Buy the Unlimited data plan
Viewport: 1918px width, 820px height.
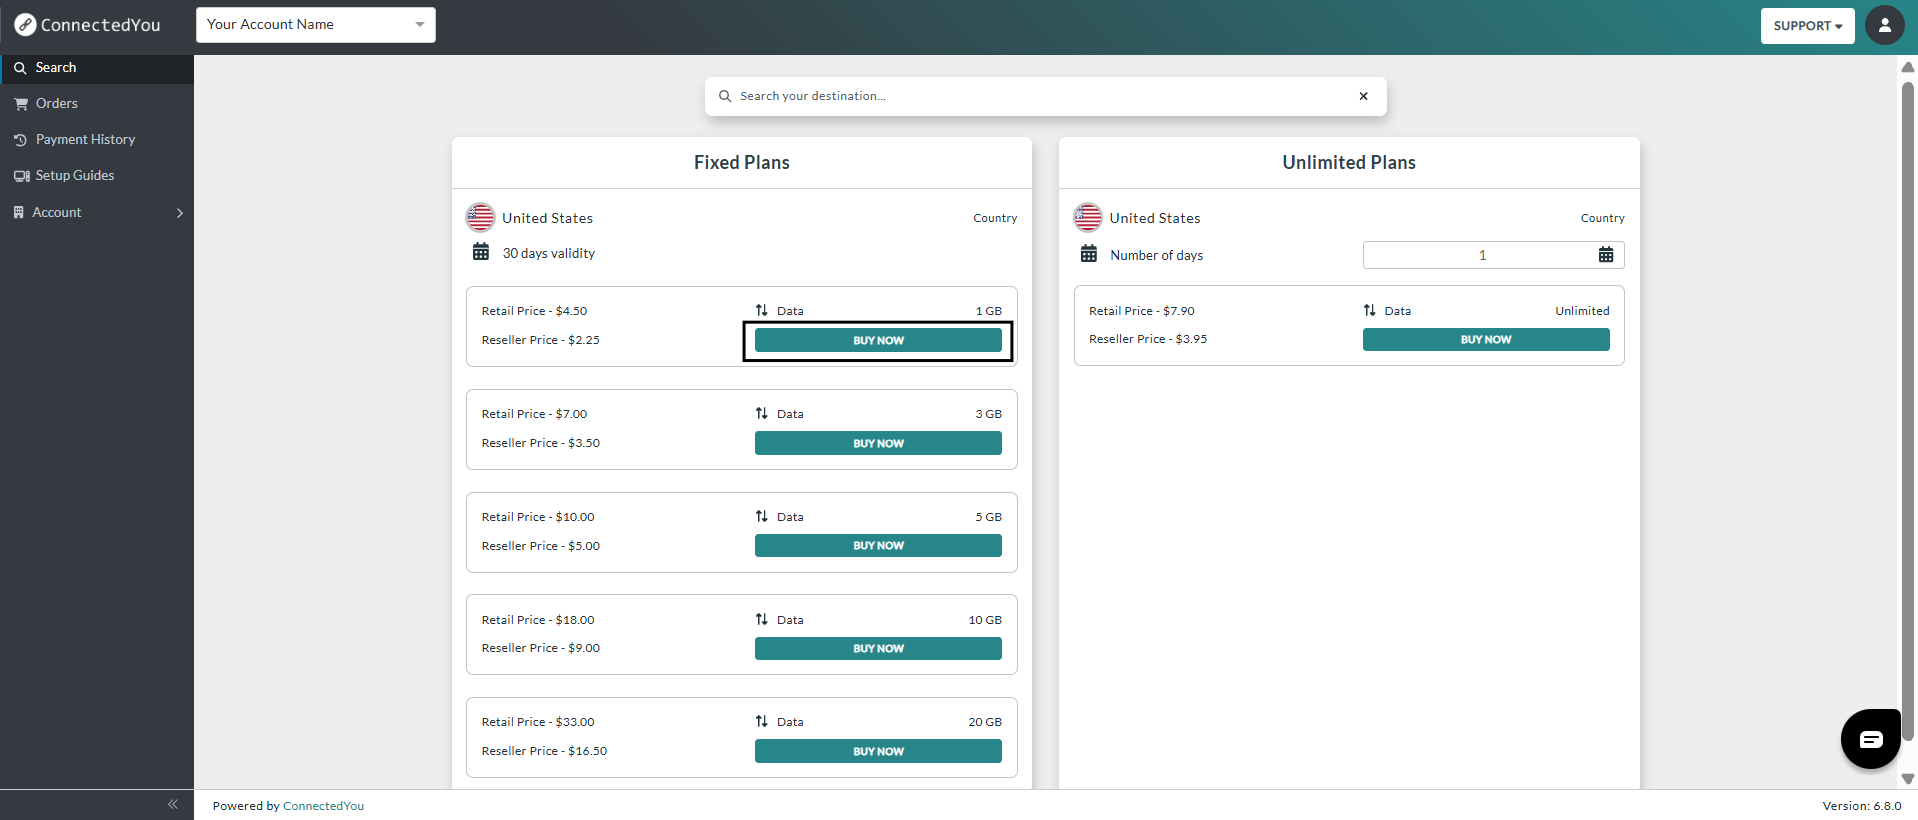coord(1485,340)
